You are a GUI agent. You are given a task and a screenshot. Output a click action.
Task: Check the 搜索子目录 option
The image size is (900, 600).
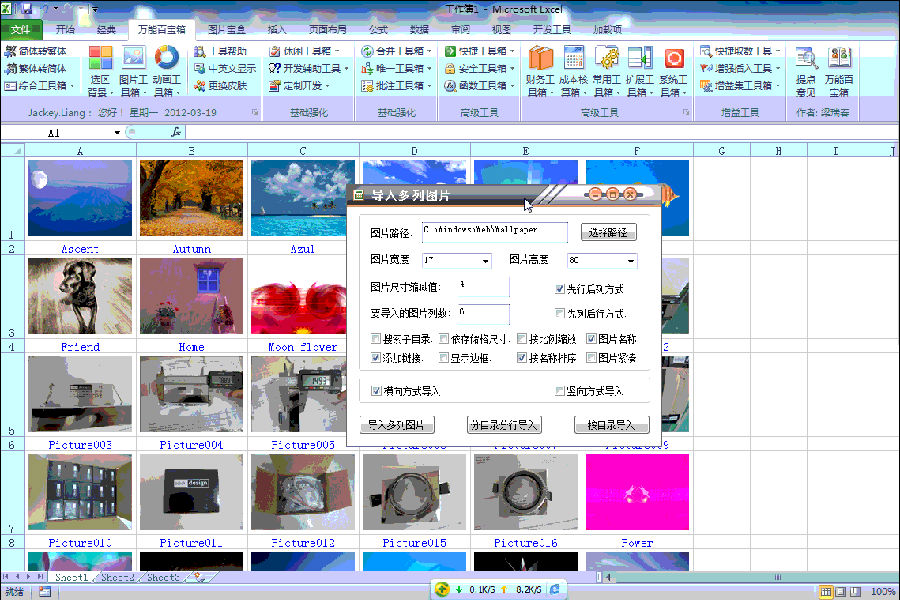point(375,339)
